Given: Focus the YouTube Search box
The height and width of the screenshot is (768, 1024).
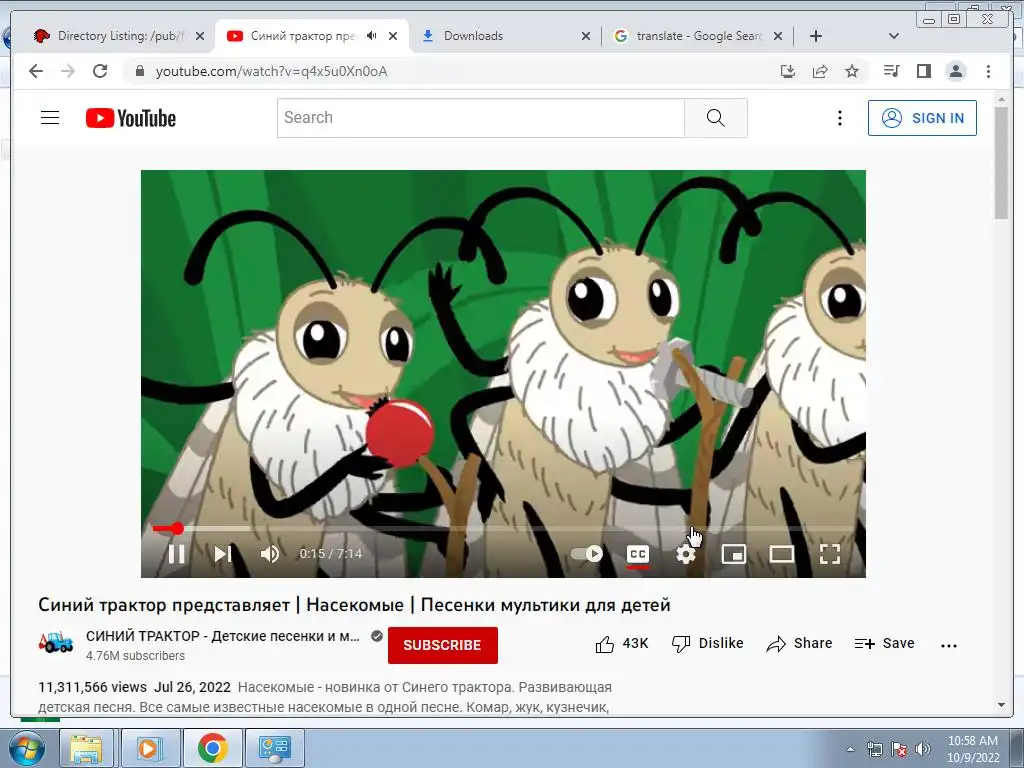Looking at the screenshot, I should pos(481,118).
